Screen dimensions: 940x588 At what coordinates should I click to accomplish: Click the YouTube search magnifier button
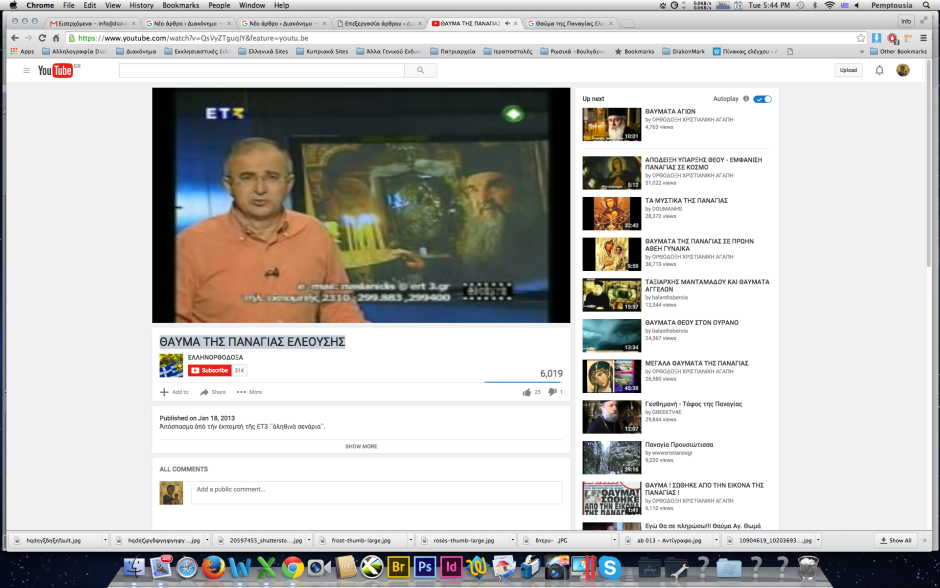(x=420, y=70)
